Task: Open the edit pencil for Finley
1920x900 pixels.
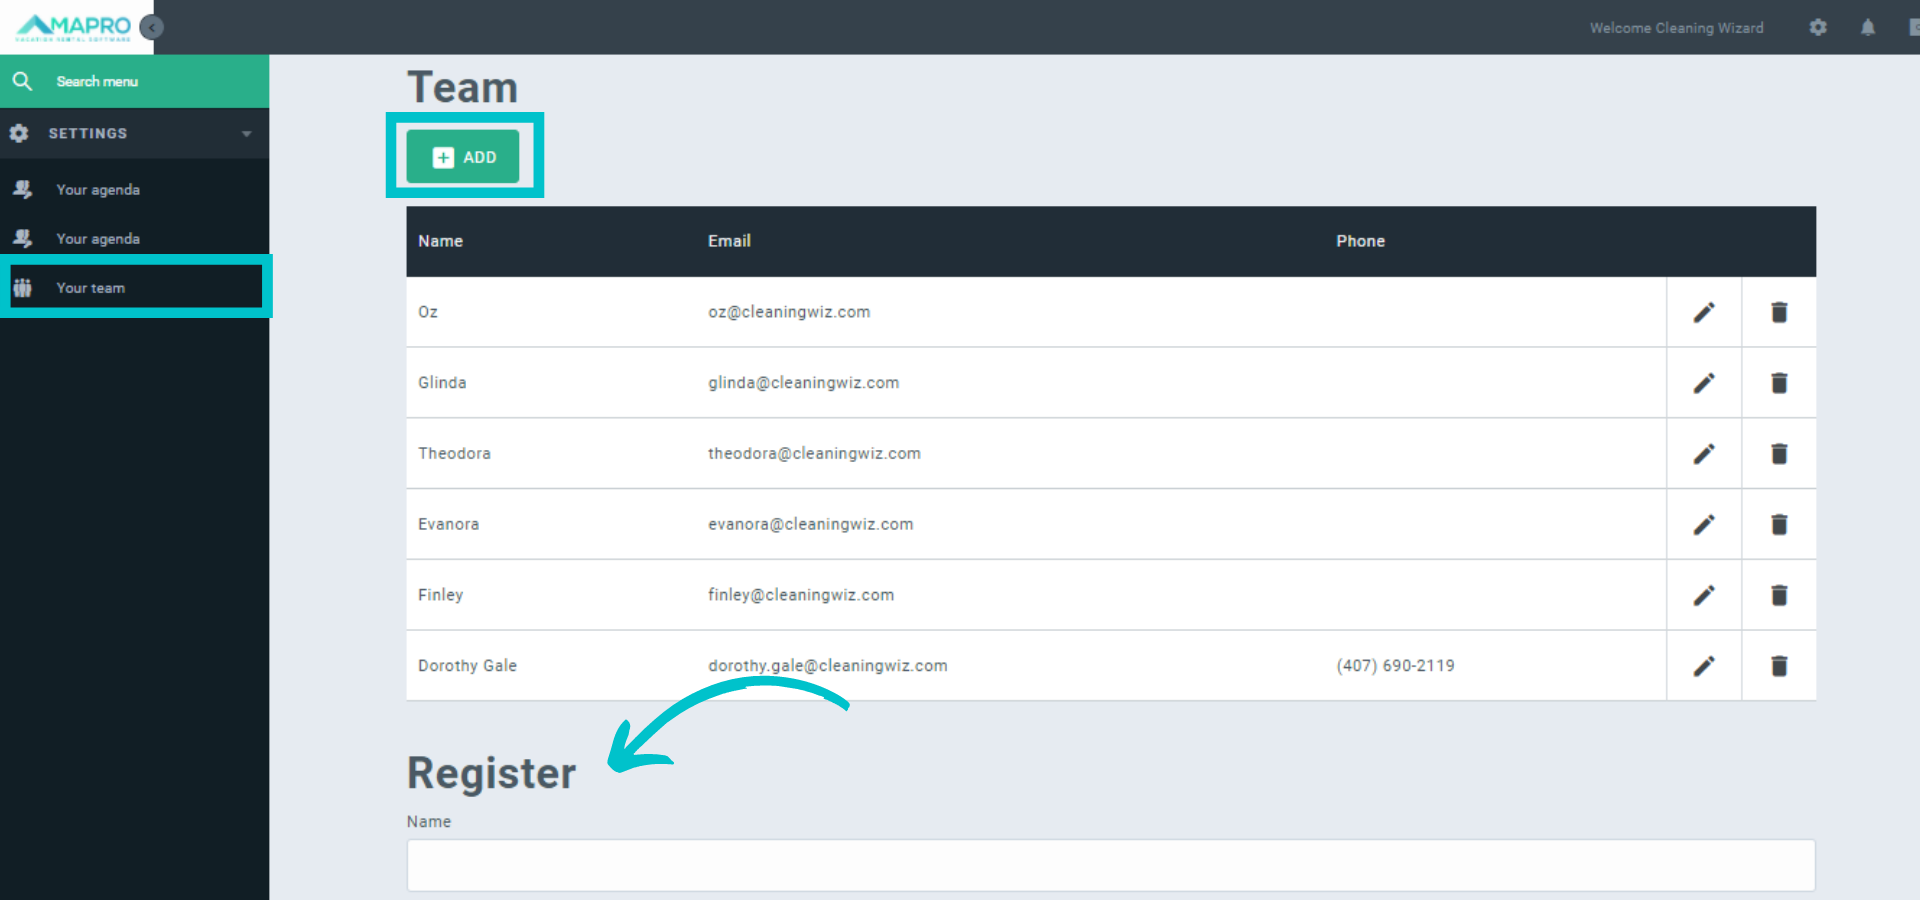Action: [x=1703, y=596]
